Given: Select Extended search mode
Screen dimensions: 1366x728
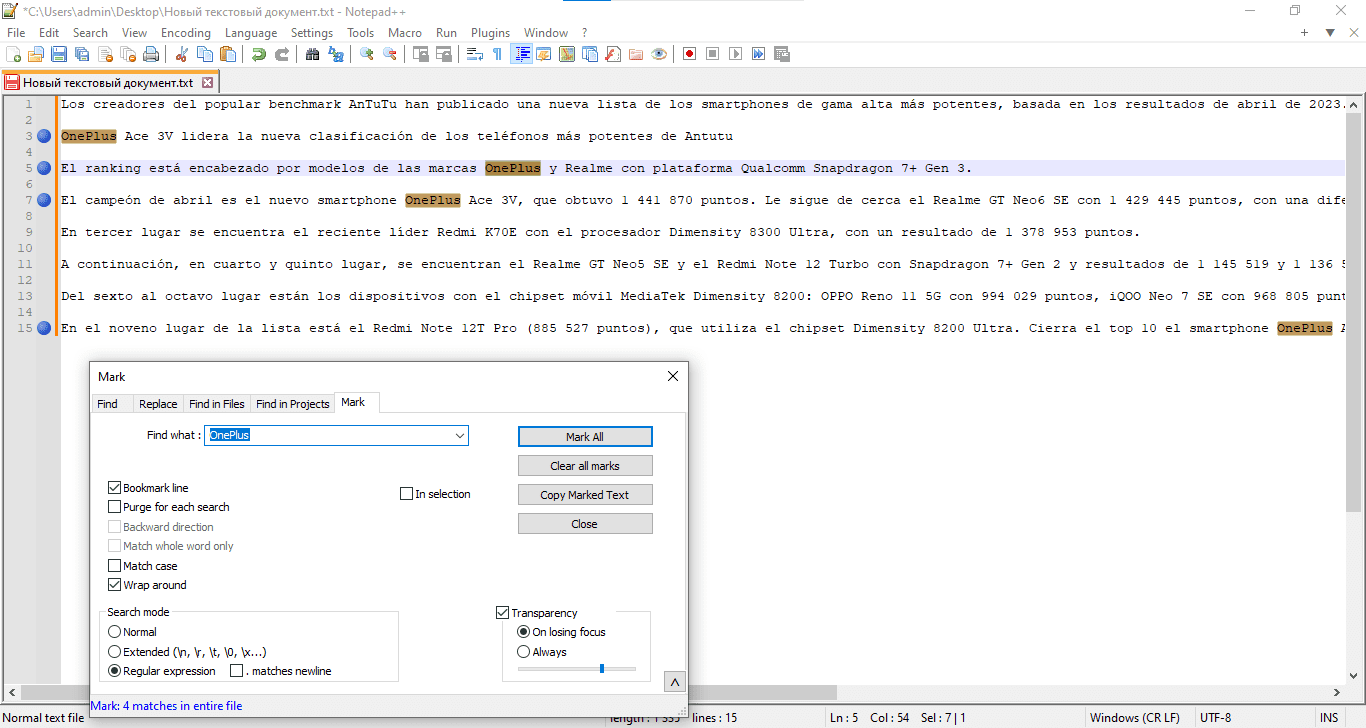Looking at the screenshot, I should 114,652.
